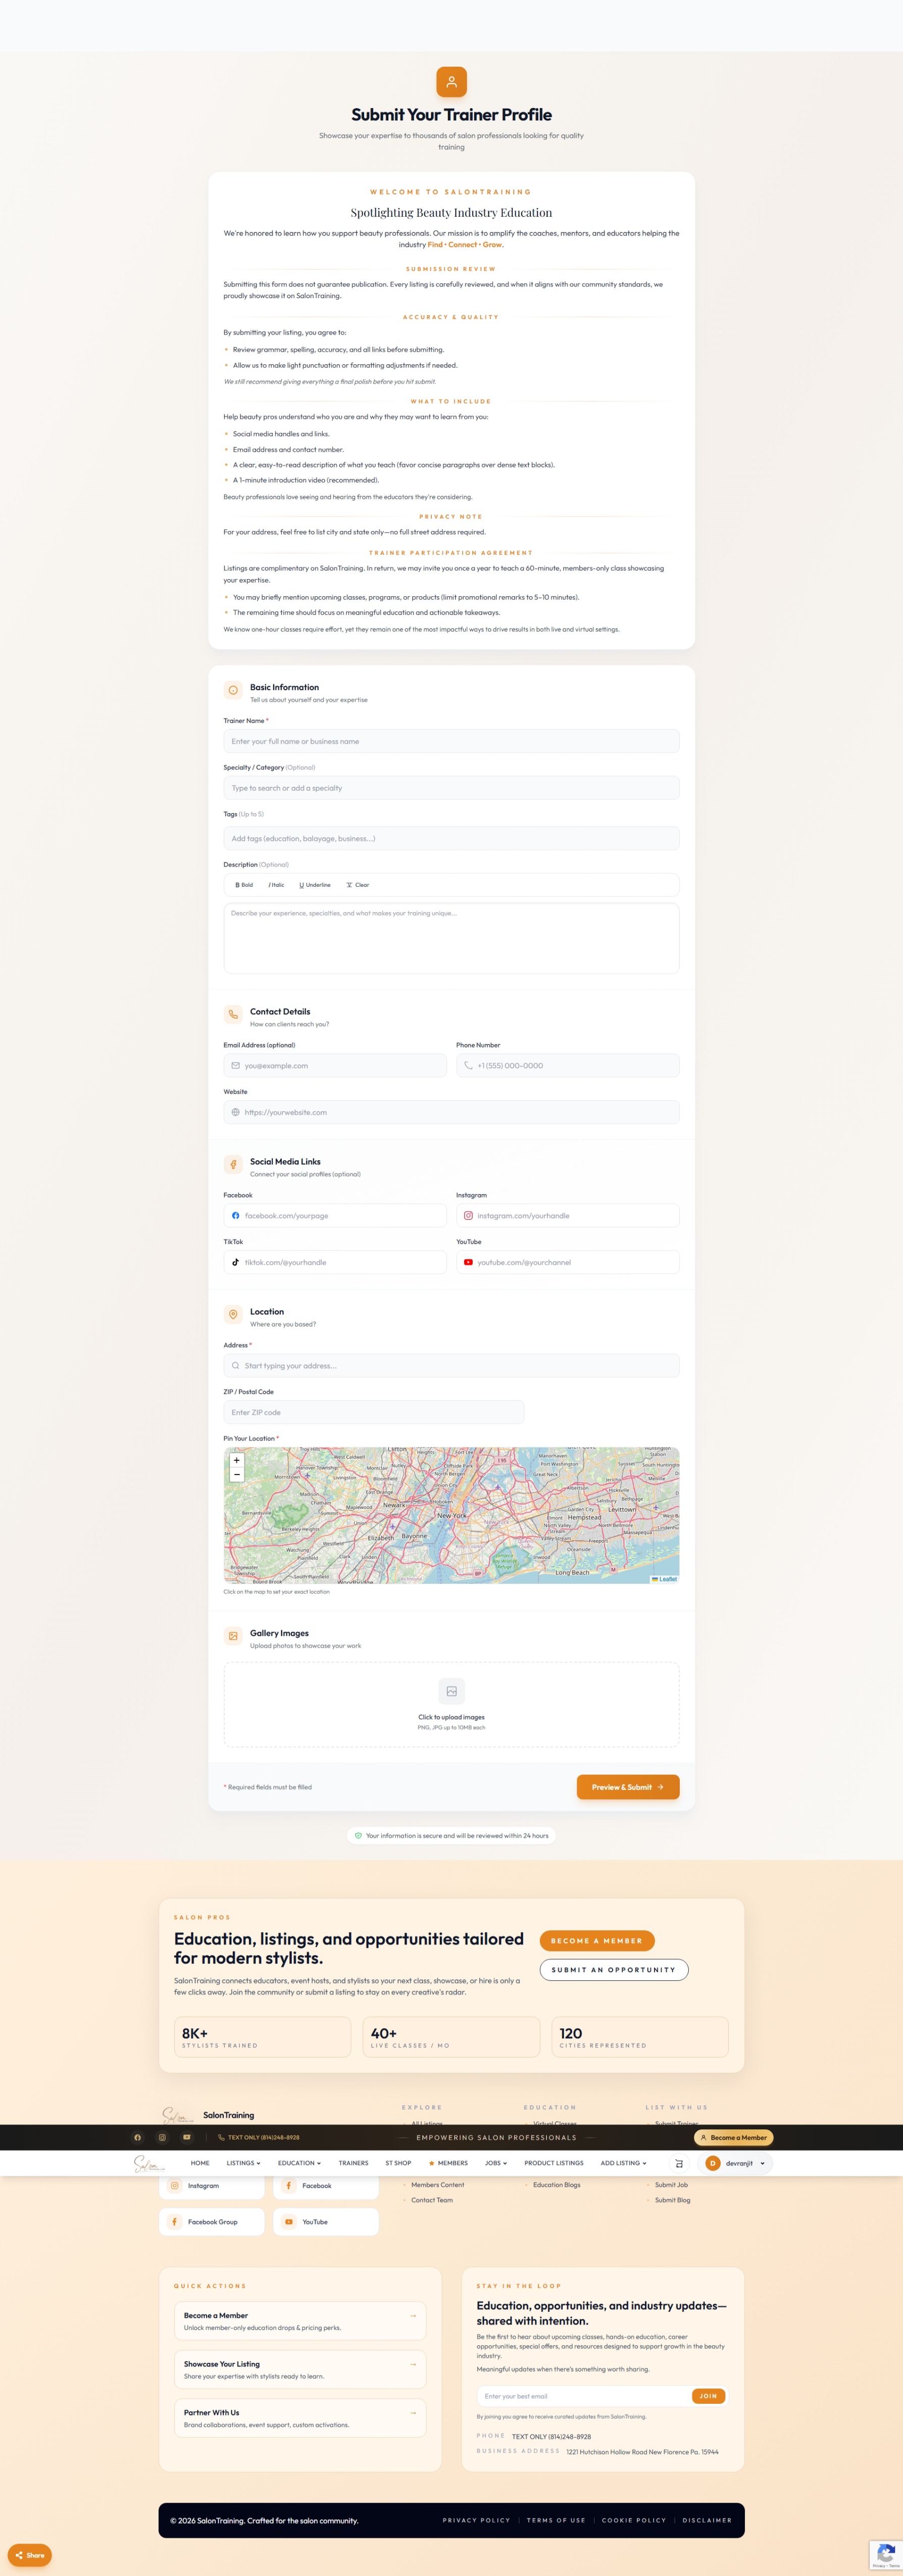Click the Instagram icon in top dark bar
903x2576 pixels.
[162, 2137]
